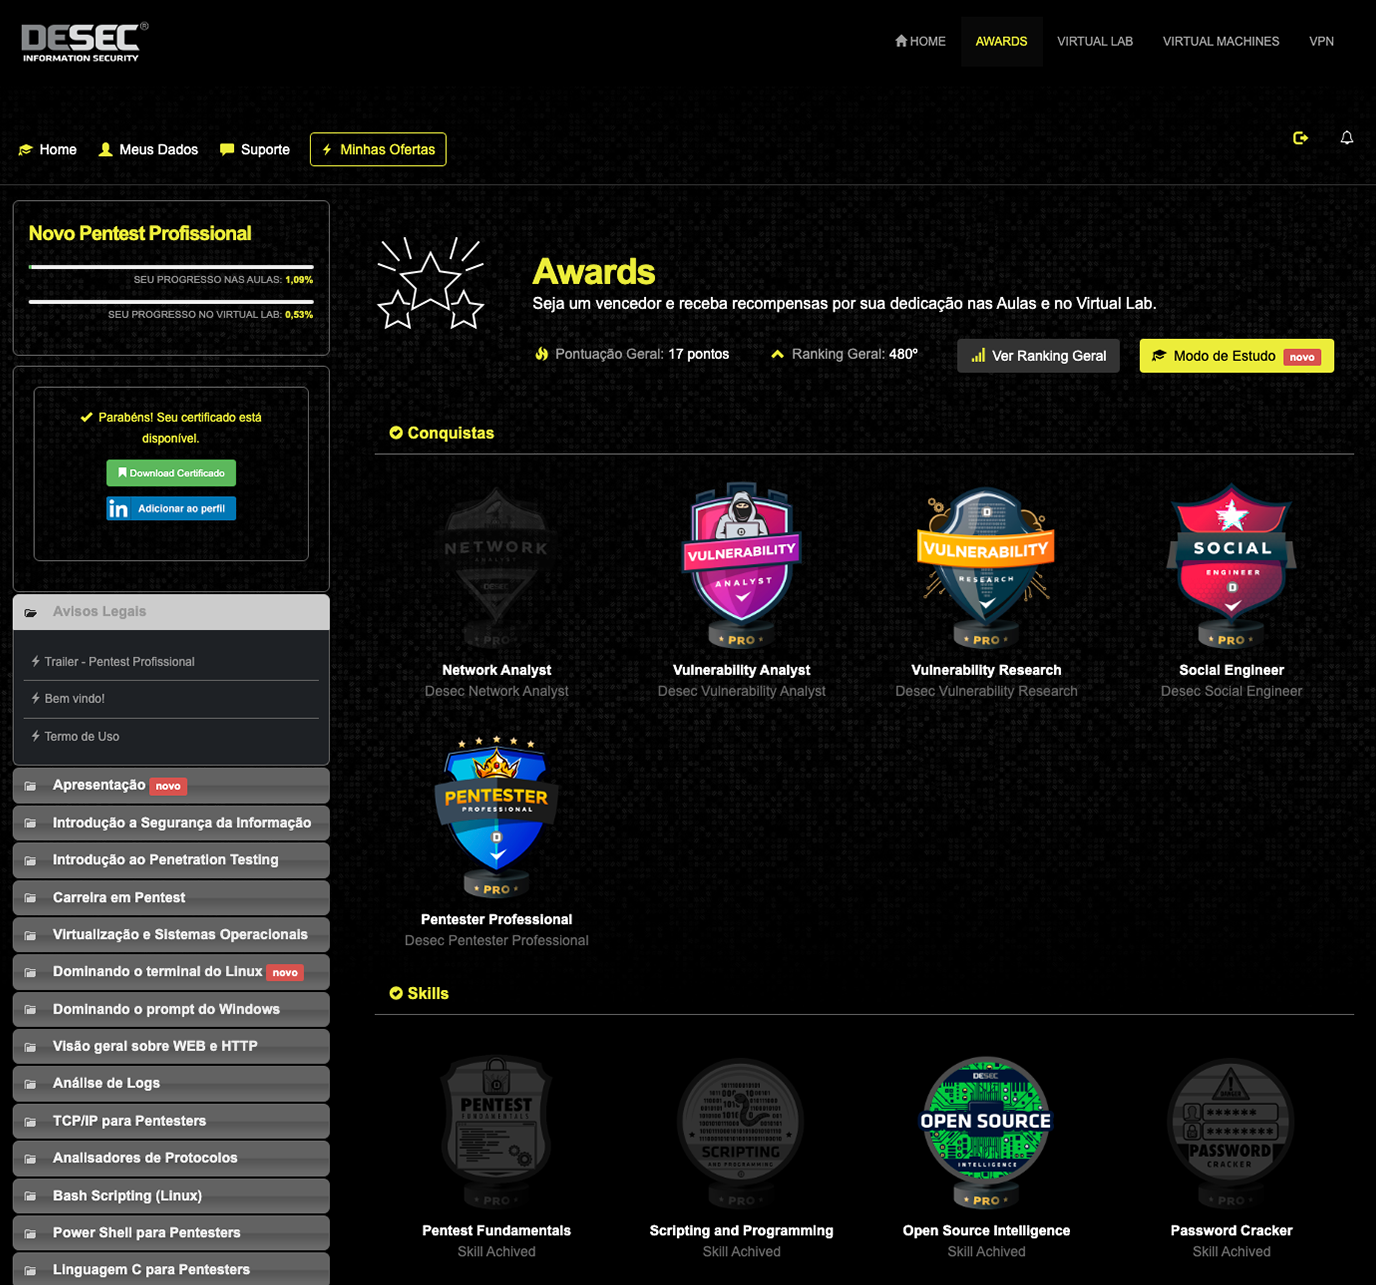Open the Suporte link

tap(254, 150)
